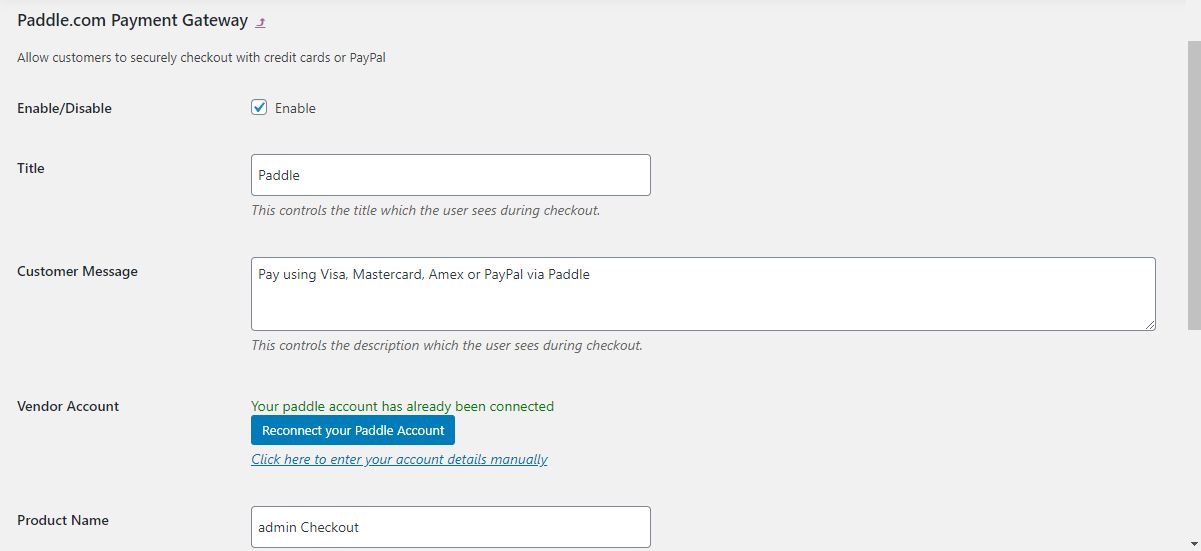Click the "Paddle.com Payment Gateway" heading text
The image size is (1201, 551).
coord(132,20)
